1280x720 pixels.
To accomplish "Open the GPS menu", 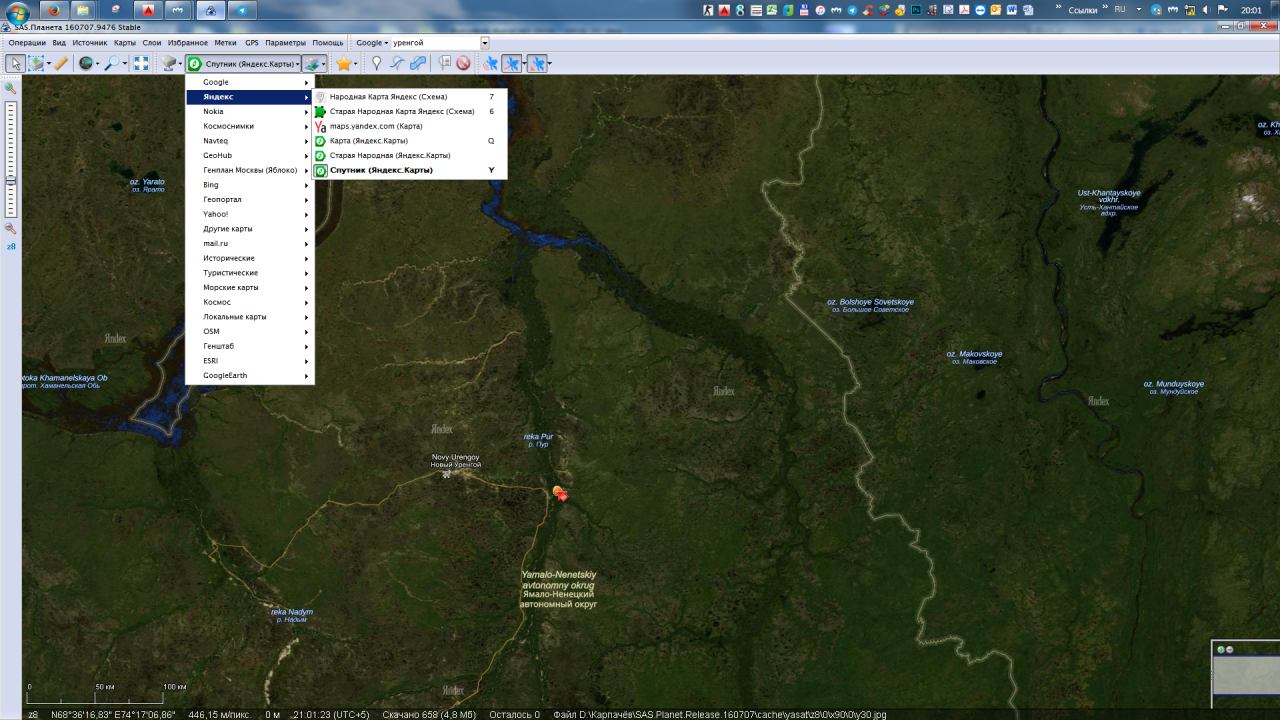I will (x=252, y=43).
